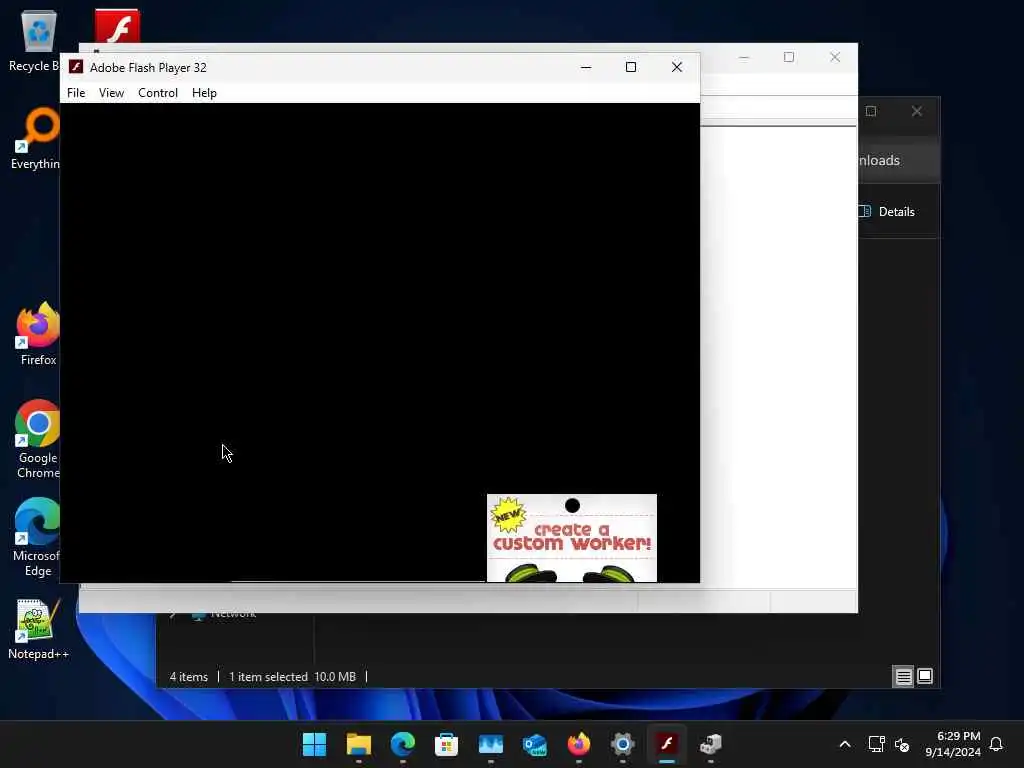Click '1 item selected' in the status bar
This screenshot has width=1024, height=768.
[268, 677]
